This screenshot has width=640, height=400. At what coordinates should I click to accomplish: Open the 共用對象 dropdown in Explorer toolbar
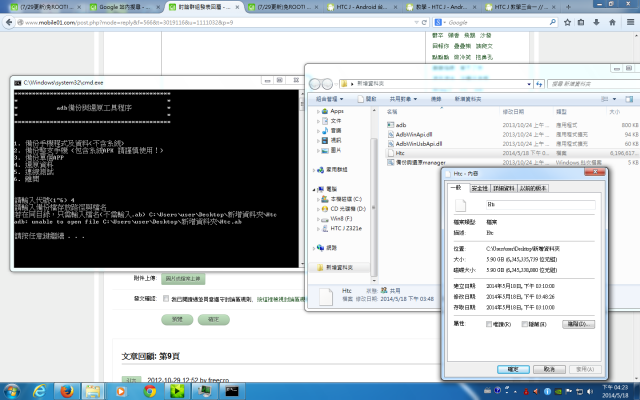[403, 99]
